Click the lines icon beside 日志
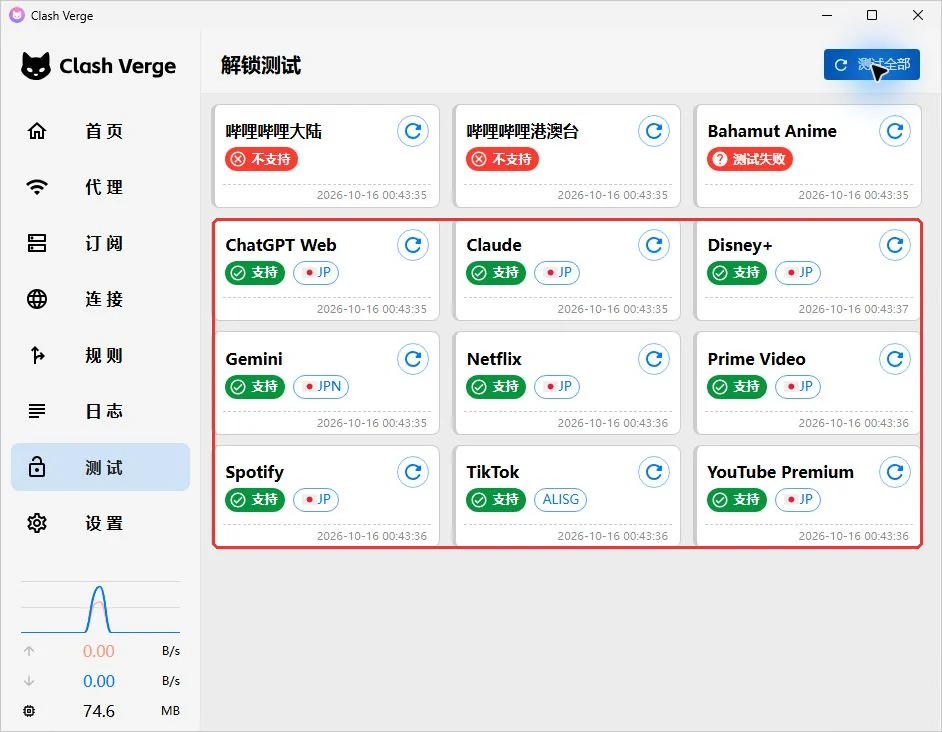The image size is (942, 732). click(x=37, y=411)
